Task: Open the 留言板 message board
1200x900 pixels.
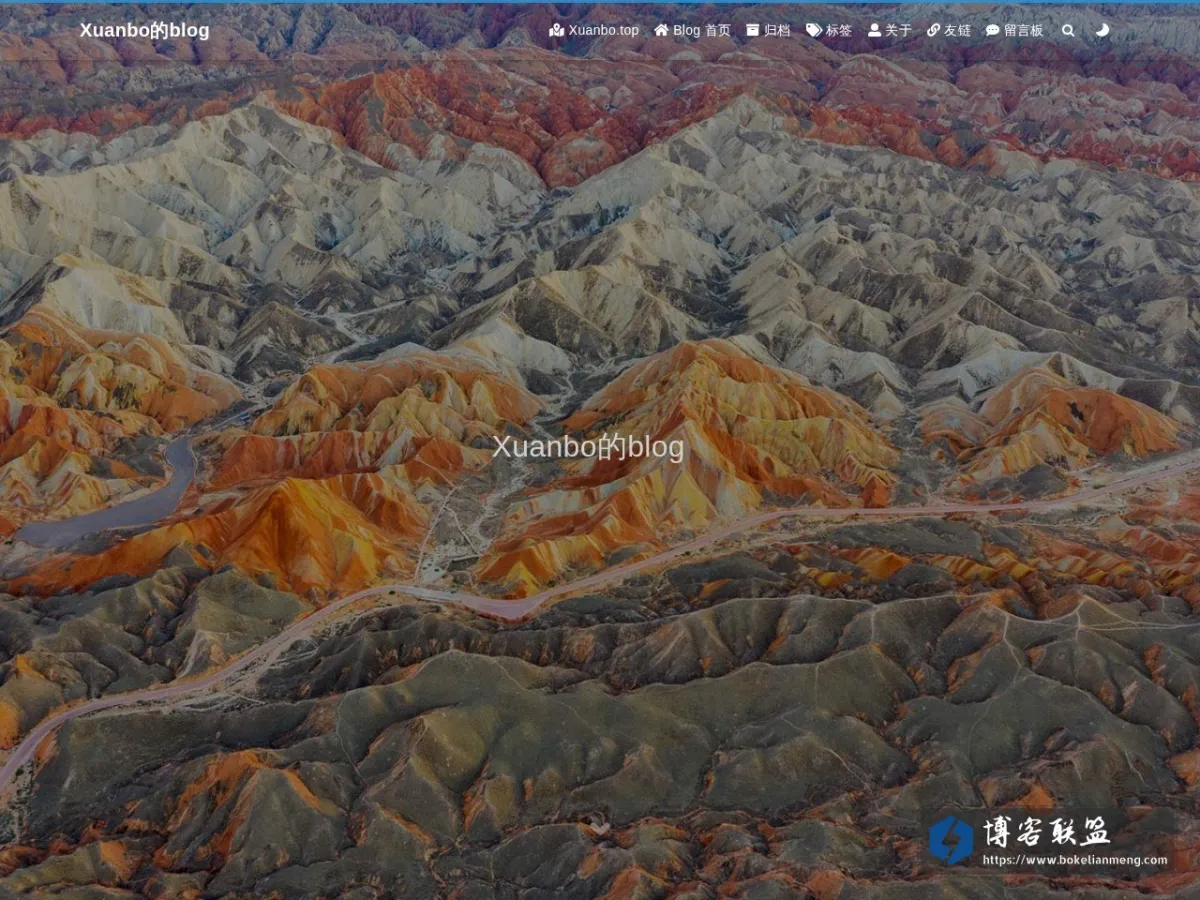Action: point(1014,30)
